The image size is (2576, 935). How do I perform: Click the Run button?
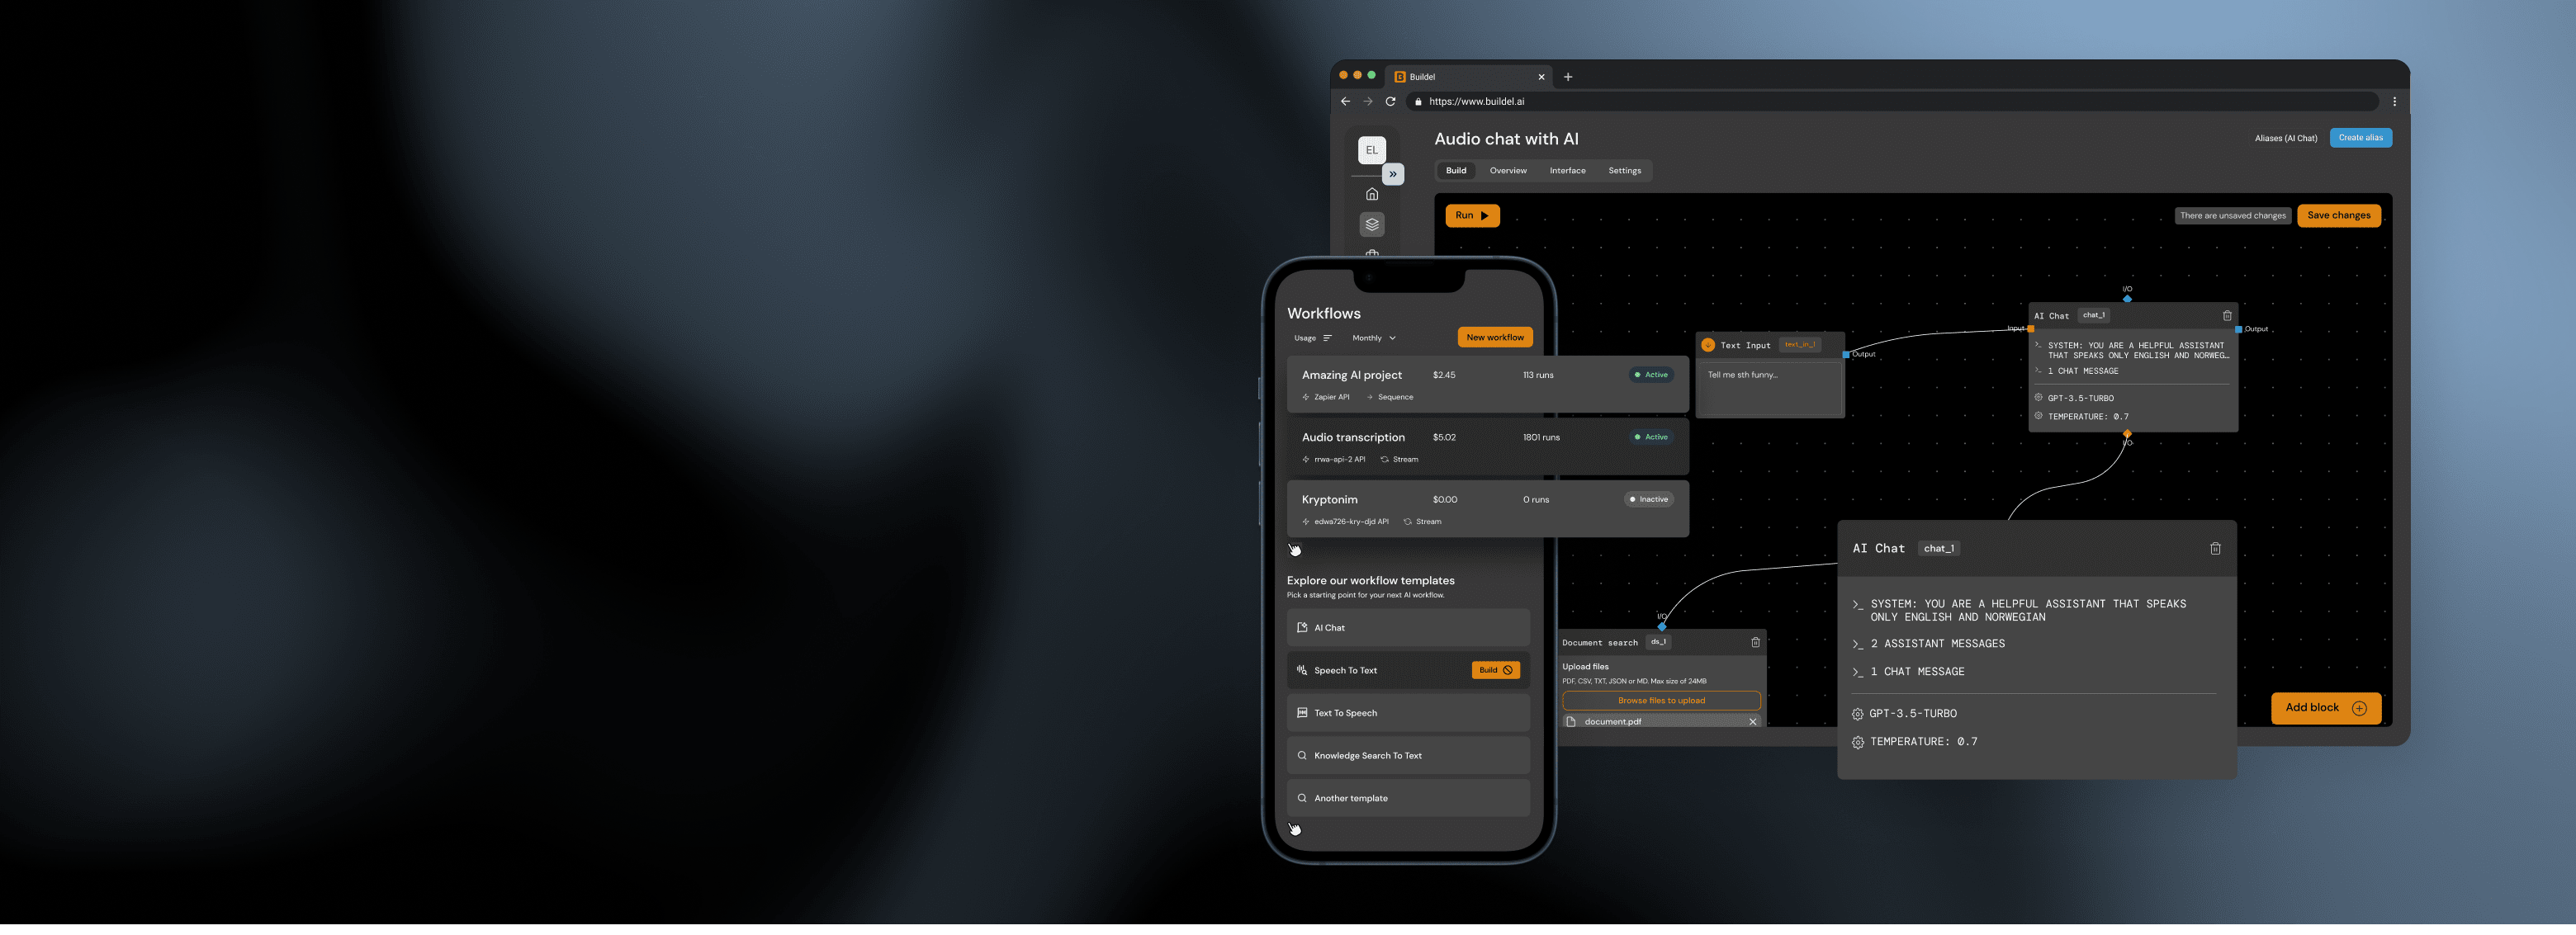(x=1472, y=216)
